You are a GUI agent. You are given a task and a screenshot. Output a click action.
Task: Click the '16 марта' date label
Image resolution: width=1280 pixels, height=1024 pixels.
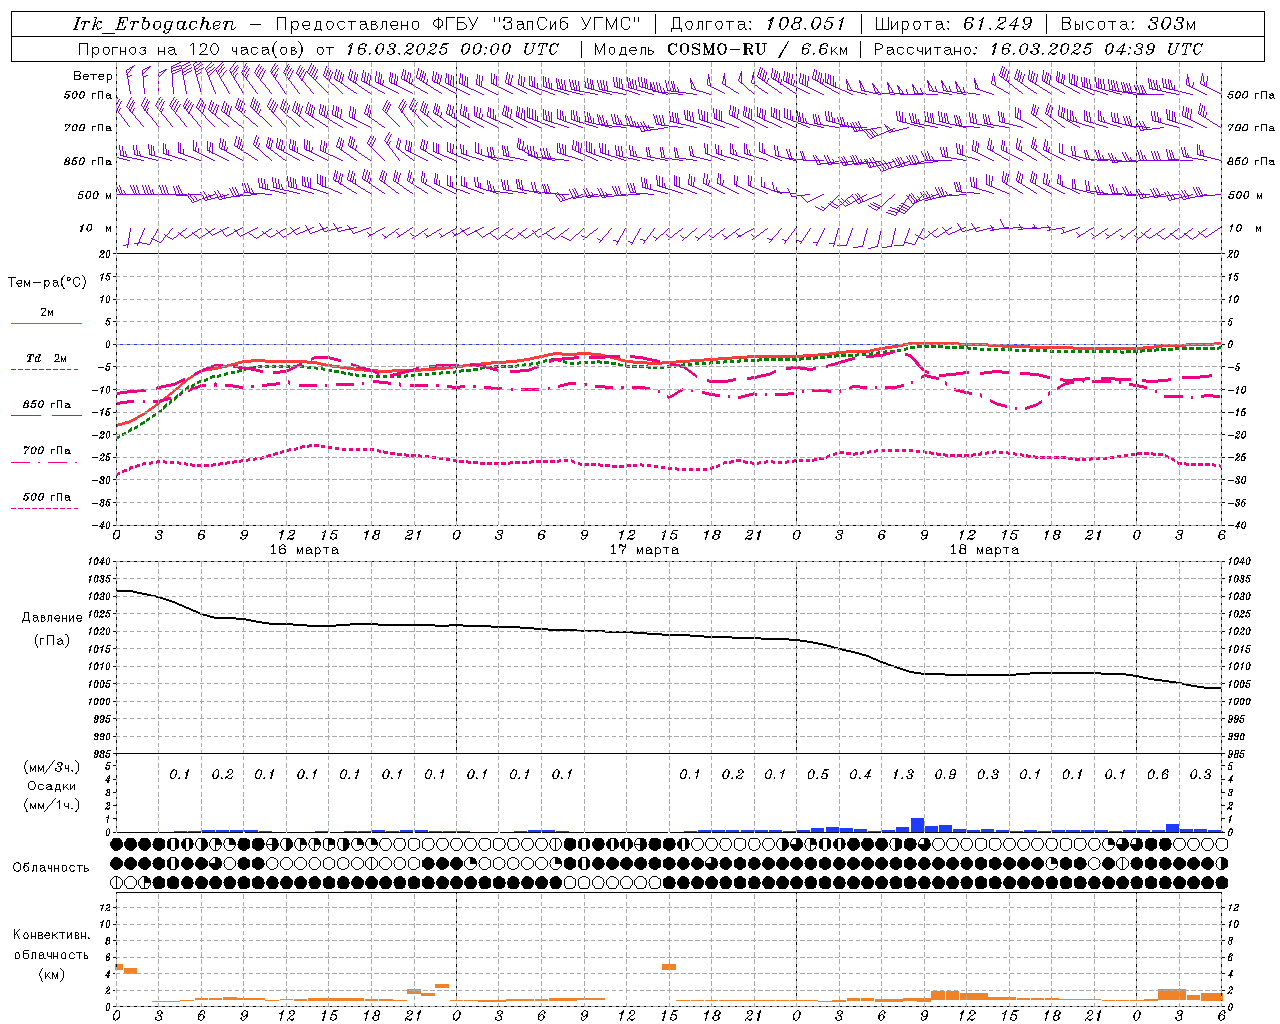coord(304,549)
